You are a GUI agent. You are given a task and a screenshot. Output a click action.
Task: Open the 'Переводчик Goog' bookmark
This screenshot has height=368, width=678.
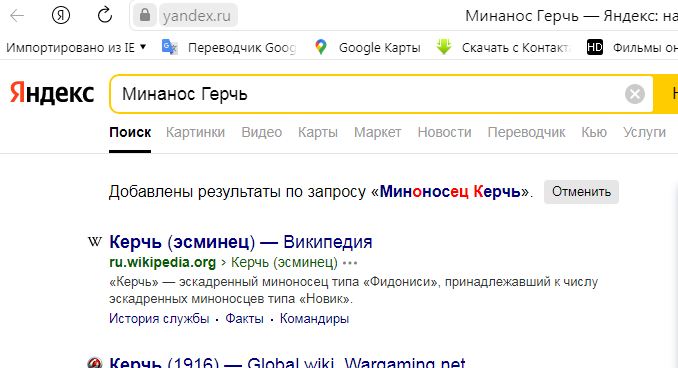click(x=242, y=47)
